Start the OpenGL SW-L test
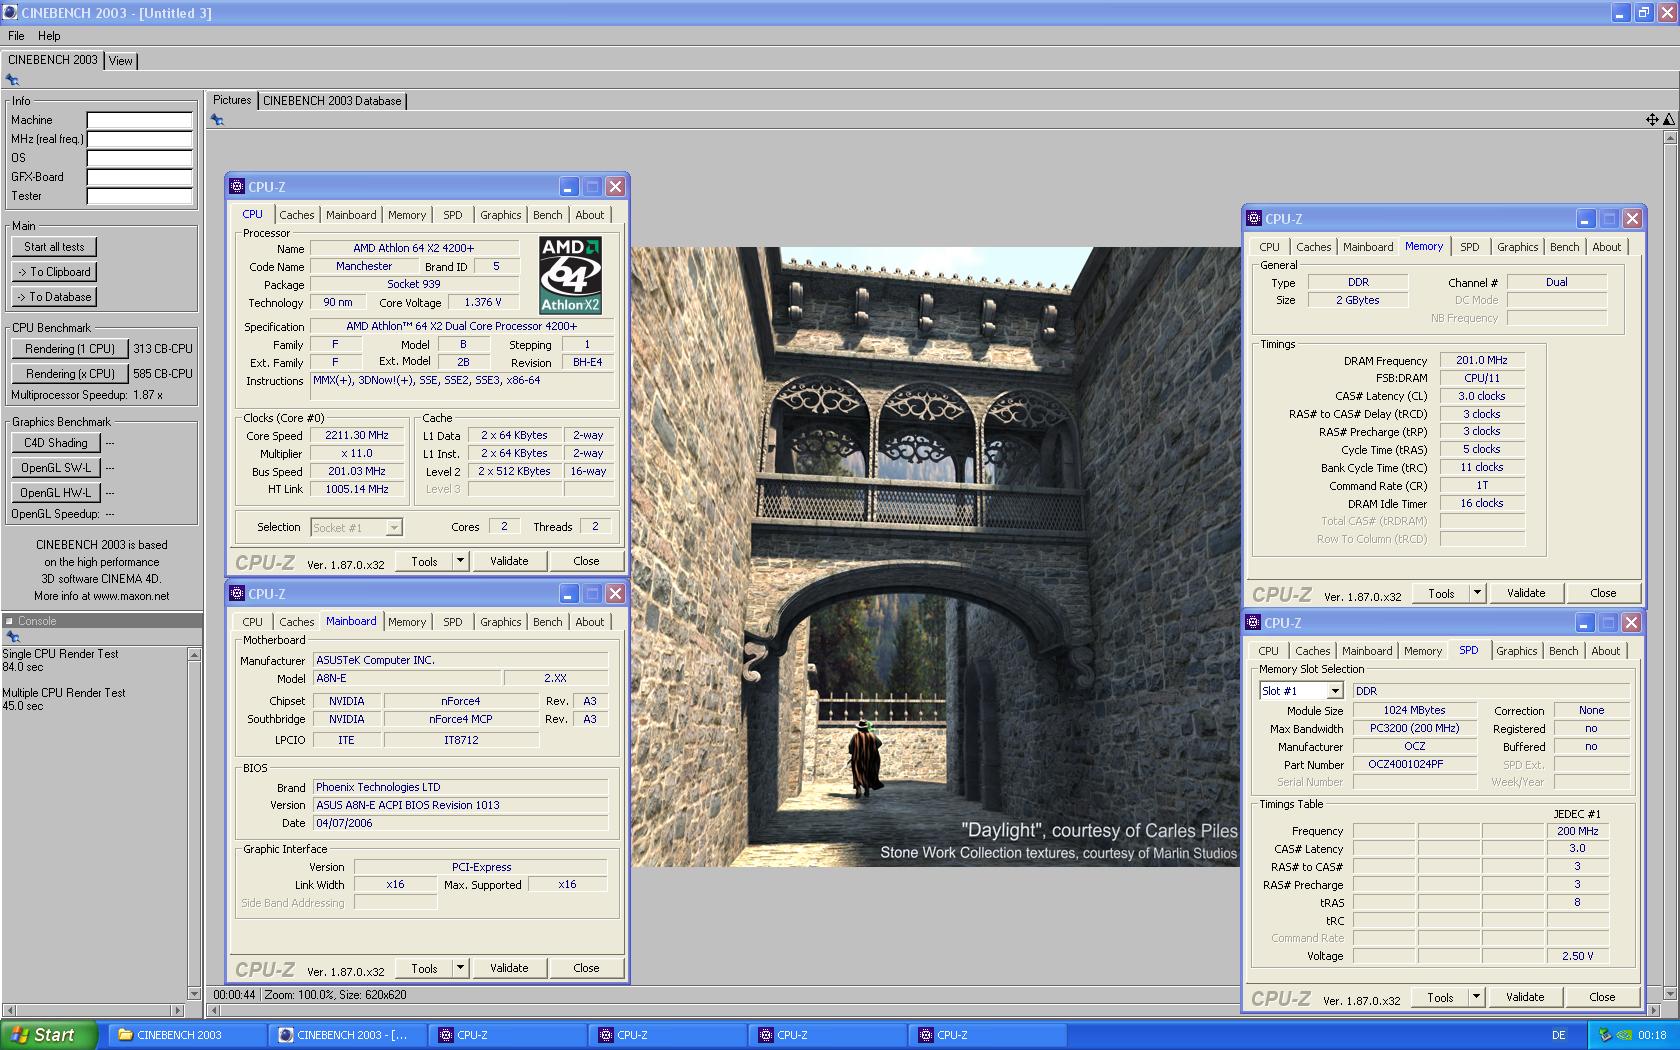Screen dimensions: 1680x1050 [x=56, y=468]
